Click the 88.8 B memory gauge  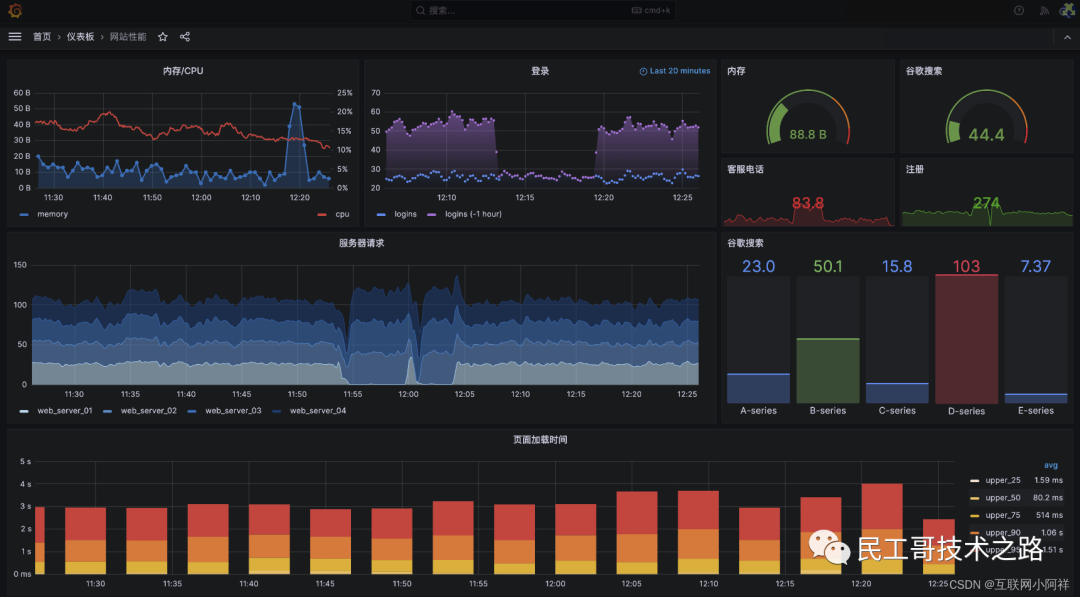tap(807, 117)
